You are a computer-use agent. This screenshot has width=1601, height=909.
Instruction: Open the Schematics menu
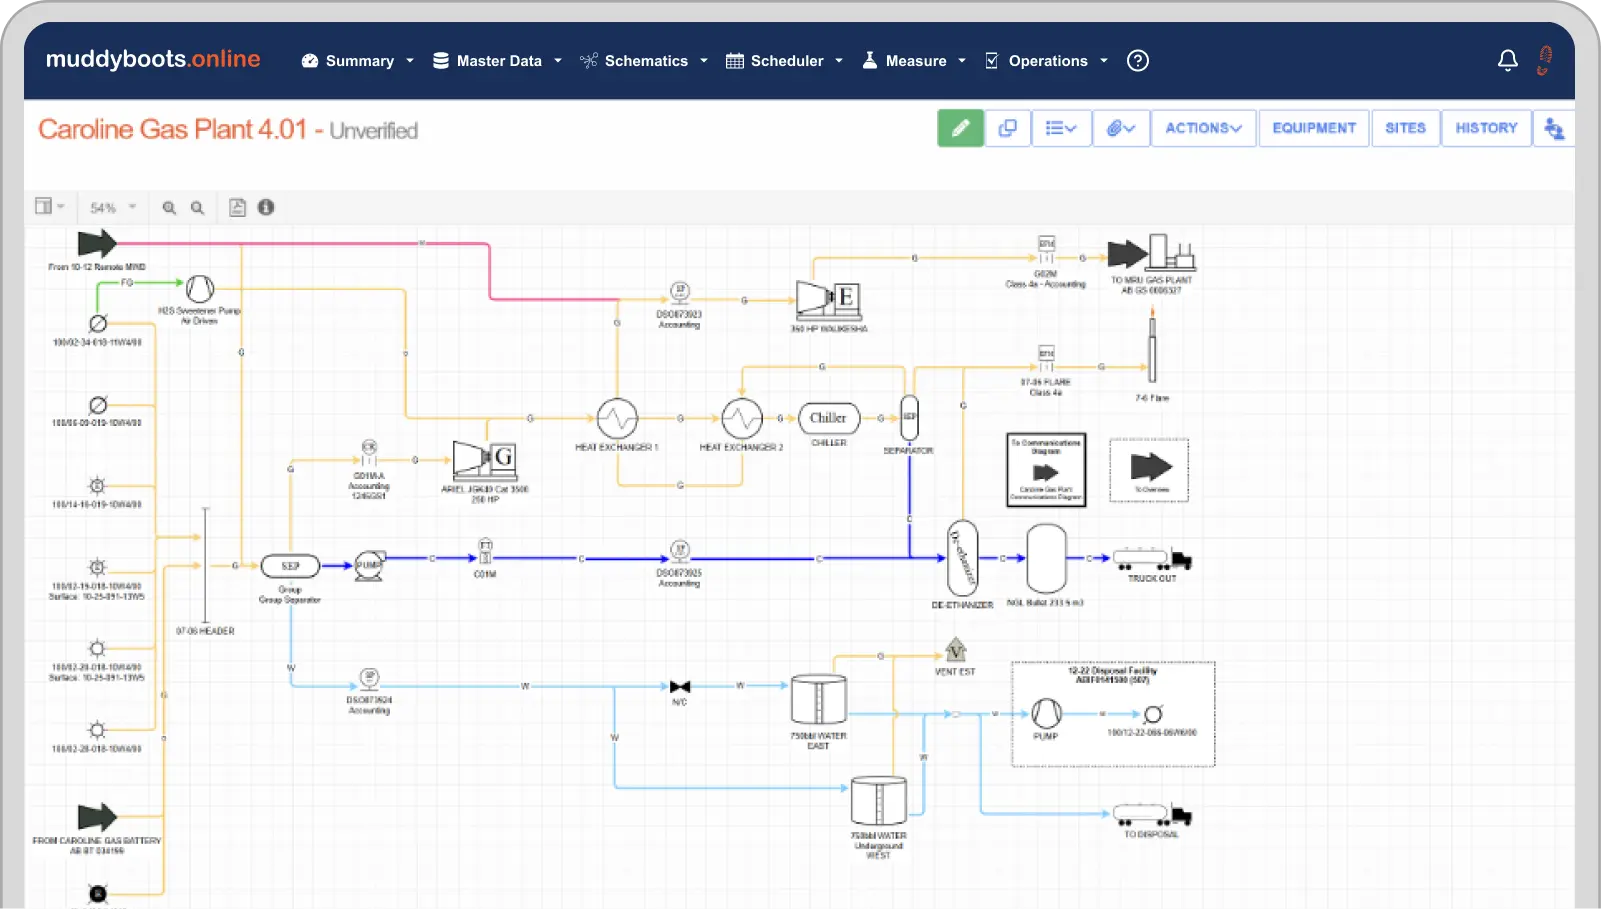pyautogui.click(x=644, y=61)
